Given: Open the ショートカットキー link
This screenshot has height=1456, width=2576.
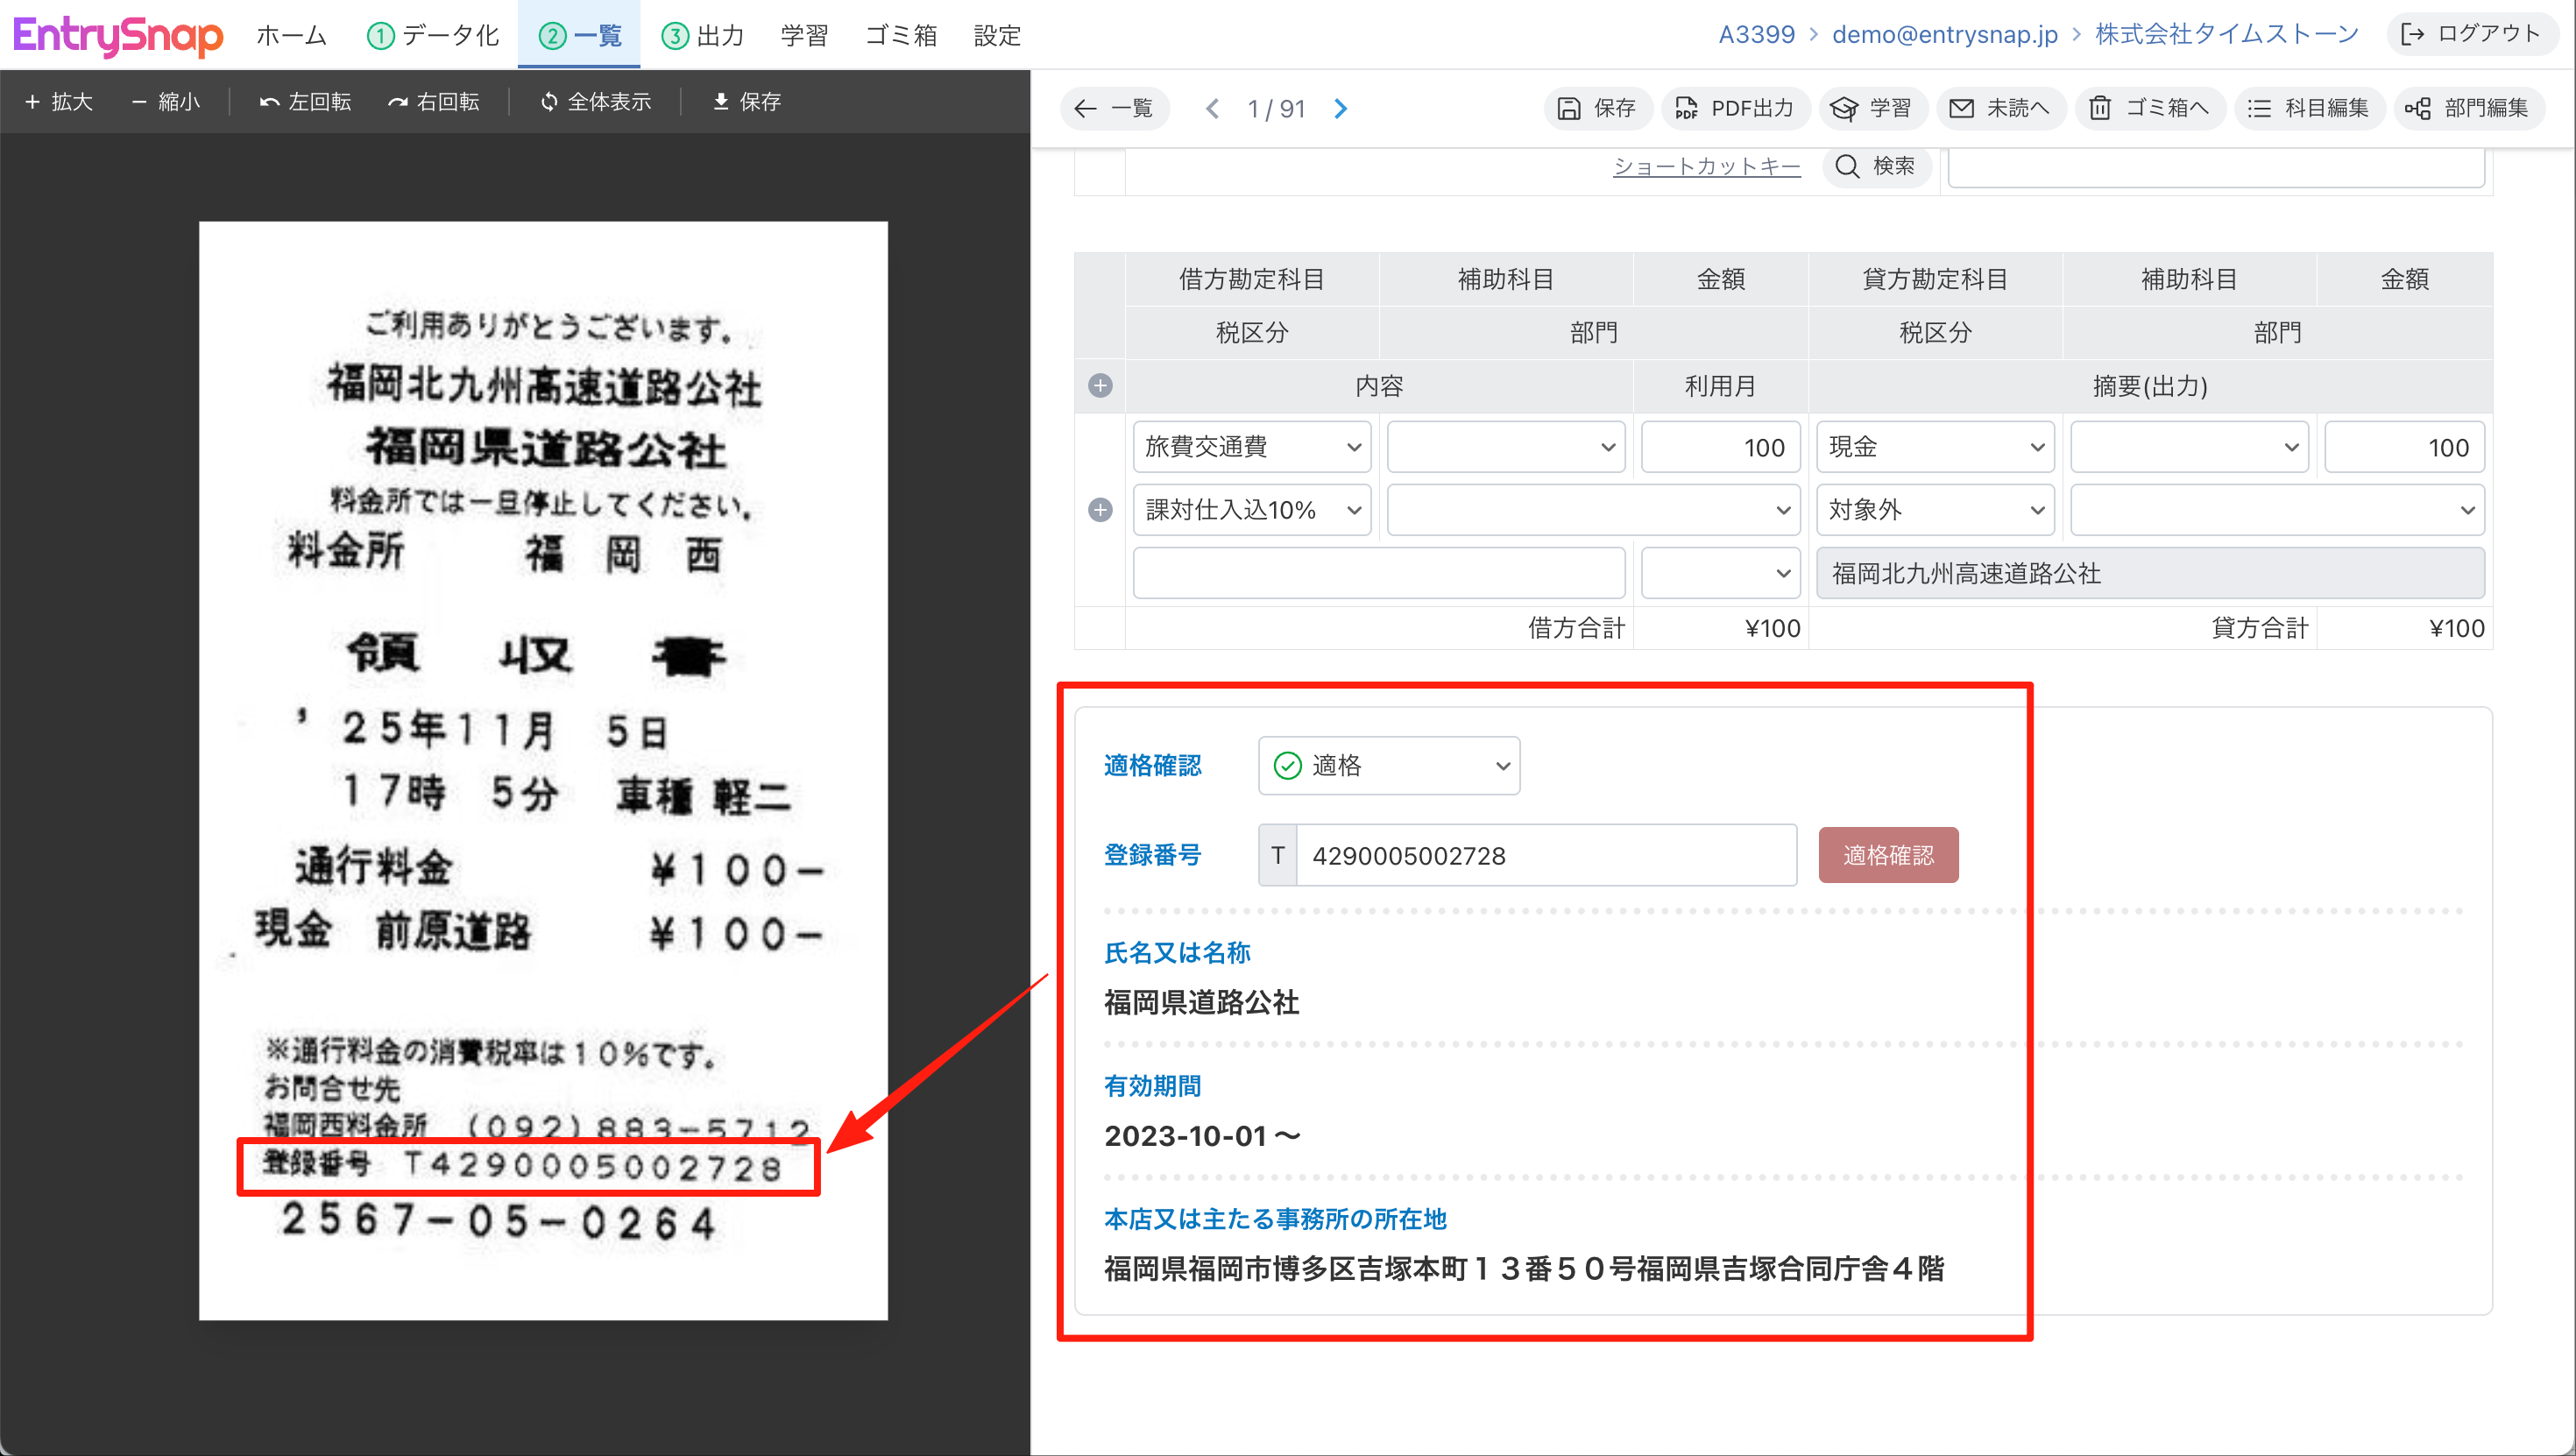Looking at the screenshot, I should pos(1706,166).
